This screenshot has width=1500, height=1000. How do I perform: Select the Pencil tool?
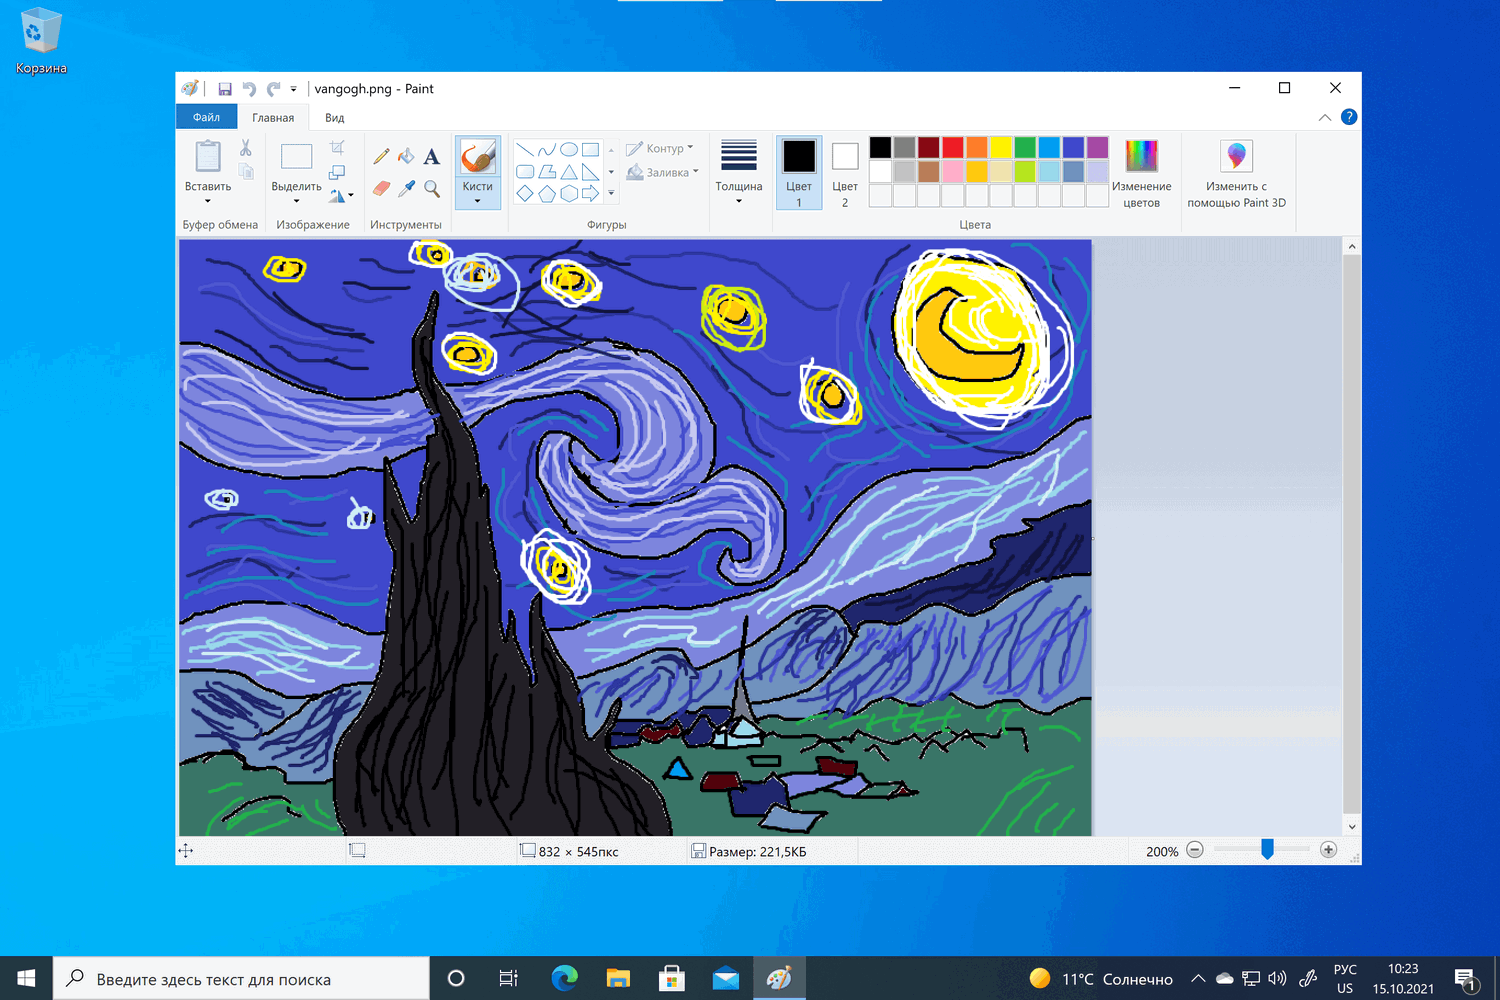381,156
